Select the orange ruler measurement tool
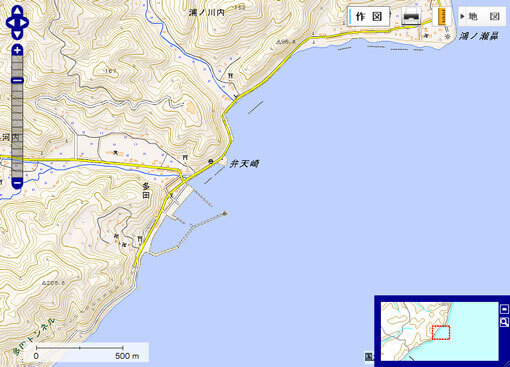The image size is (510, 367). pyautogui.click(x=442, y=16)
